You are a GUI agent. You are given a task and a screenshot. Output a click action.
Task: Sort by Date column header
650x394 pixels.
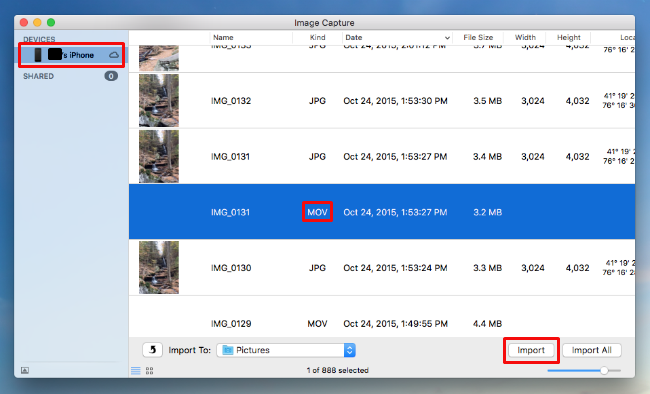[x=354, y=37]
